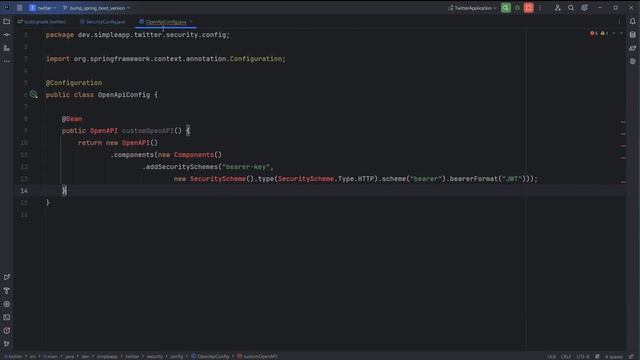Open the more run actions menu
The image size is (640, 360).
[x=540, y=8]
